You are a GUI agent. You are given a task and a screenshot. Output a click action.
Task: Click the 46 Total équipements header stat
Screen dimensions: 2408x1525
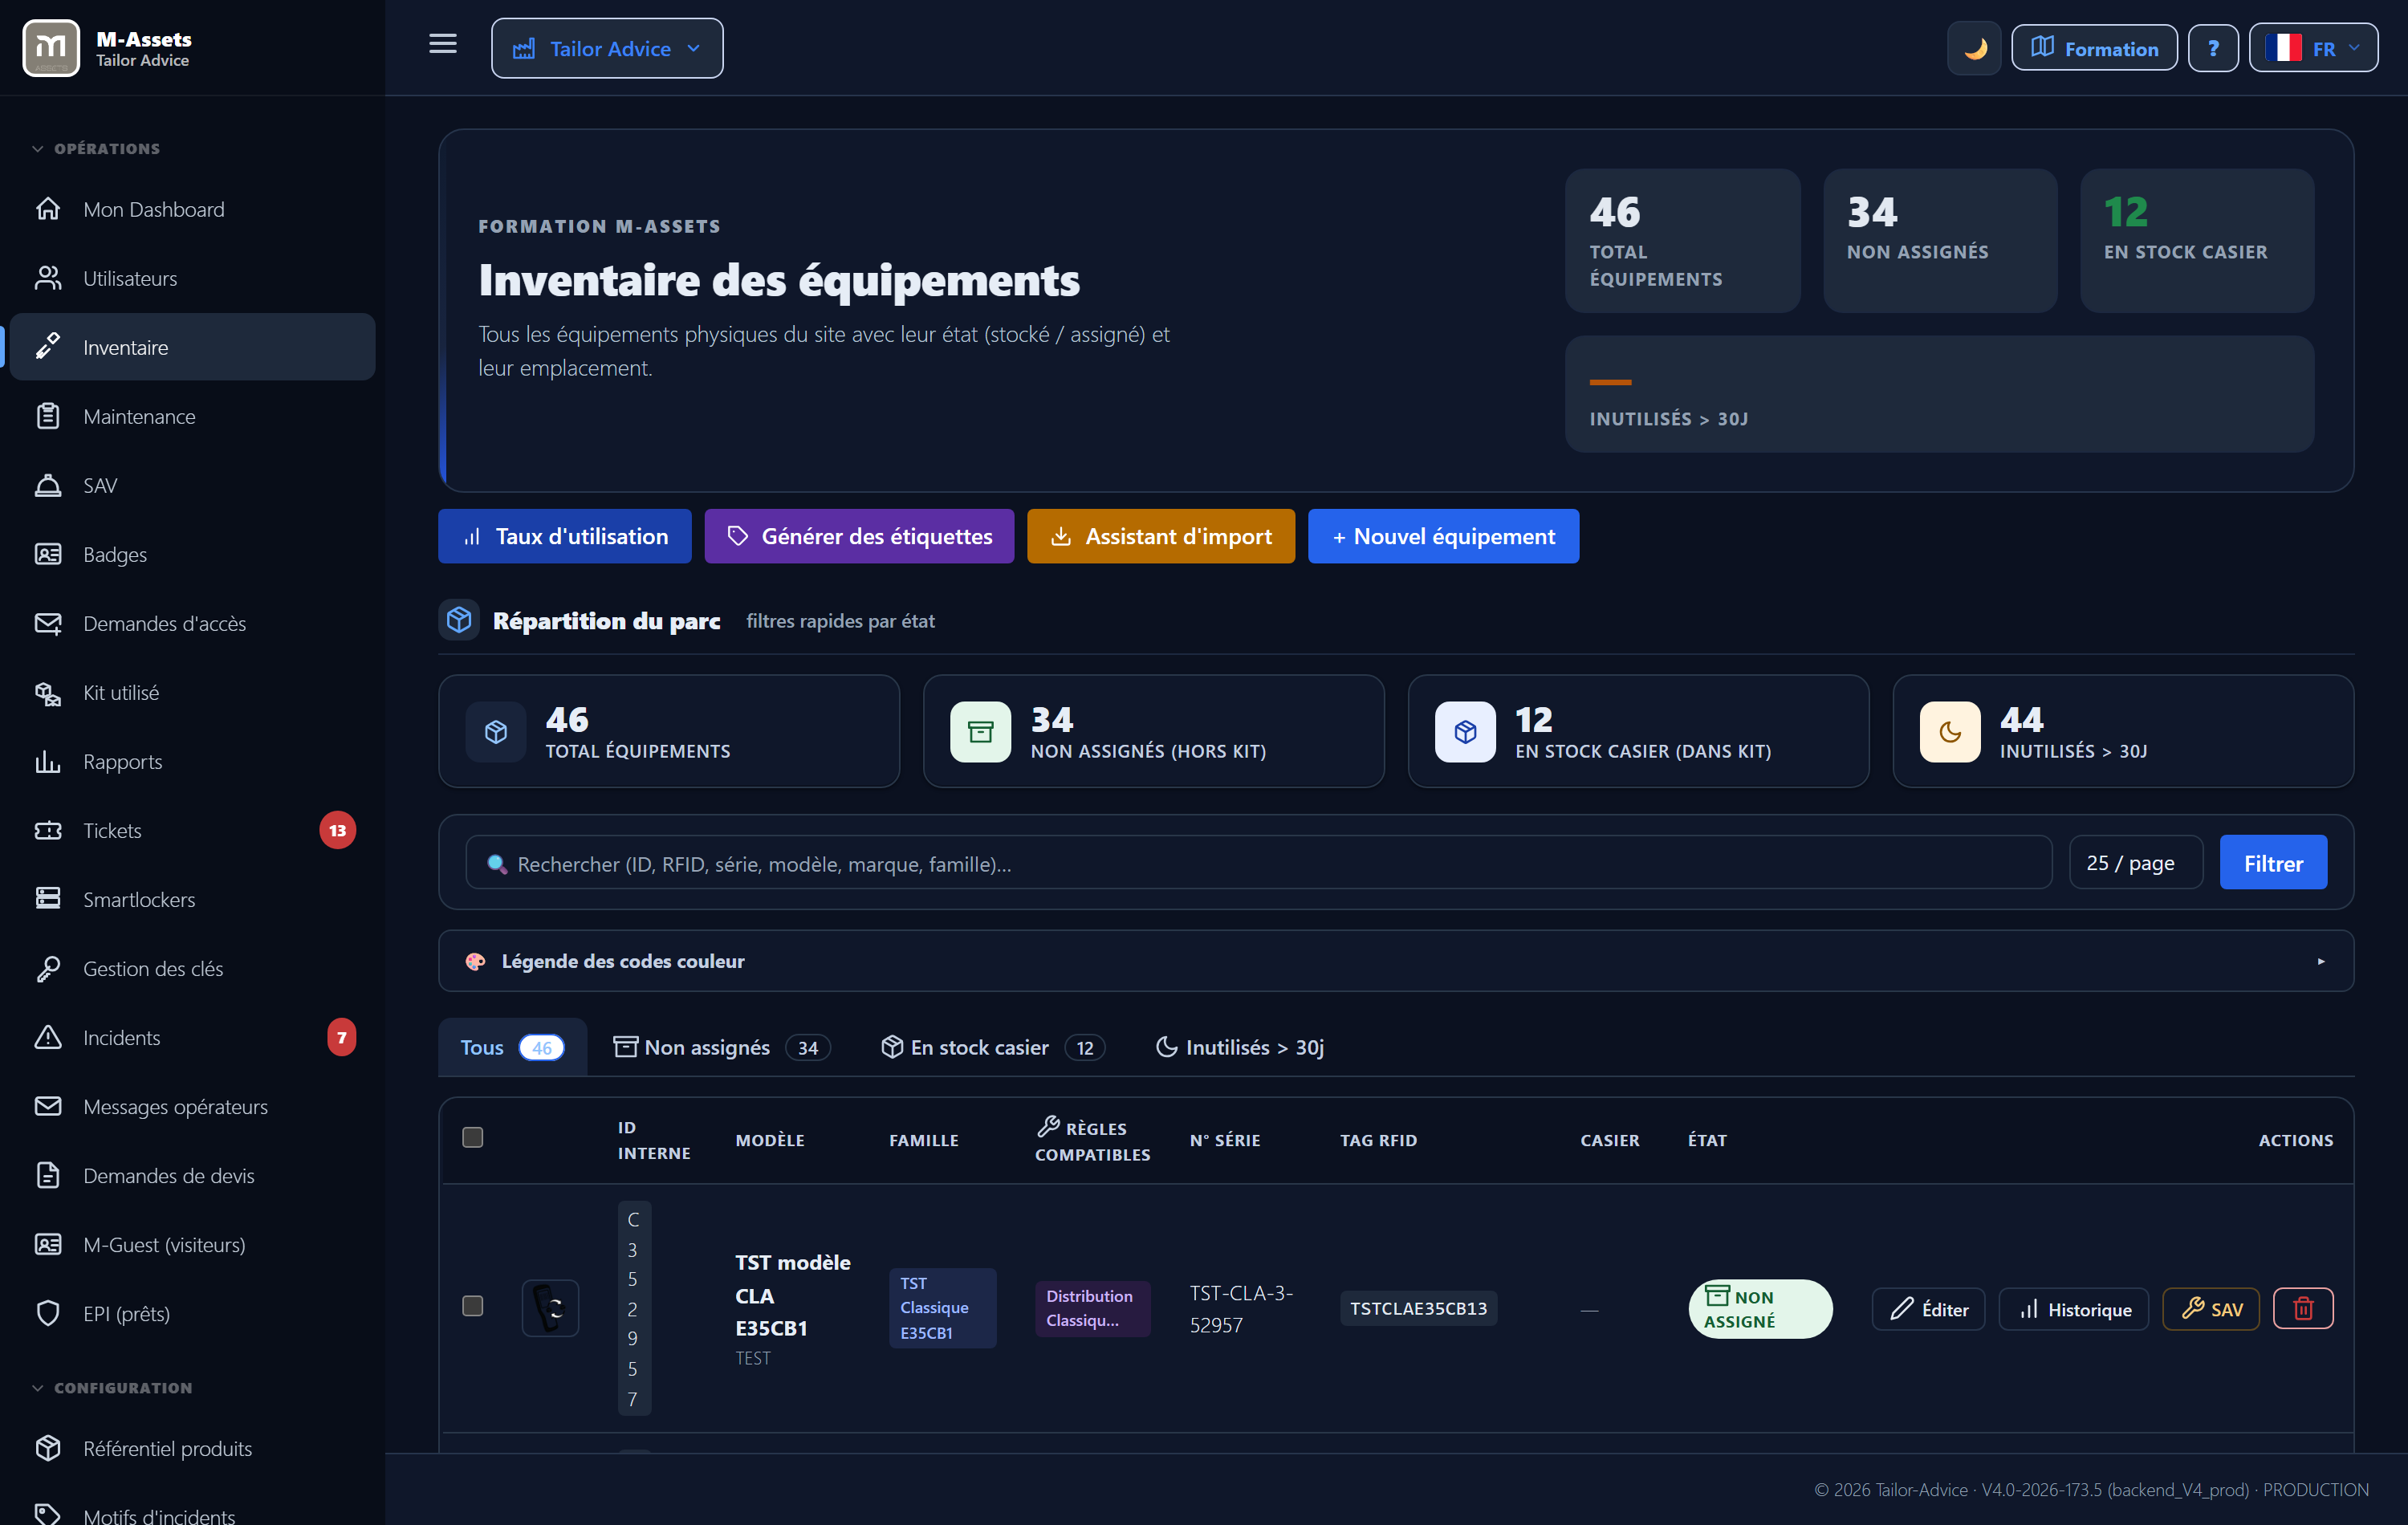pos(1683,240)
